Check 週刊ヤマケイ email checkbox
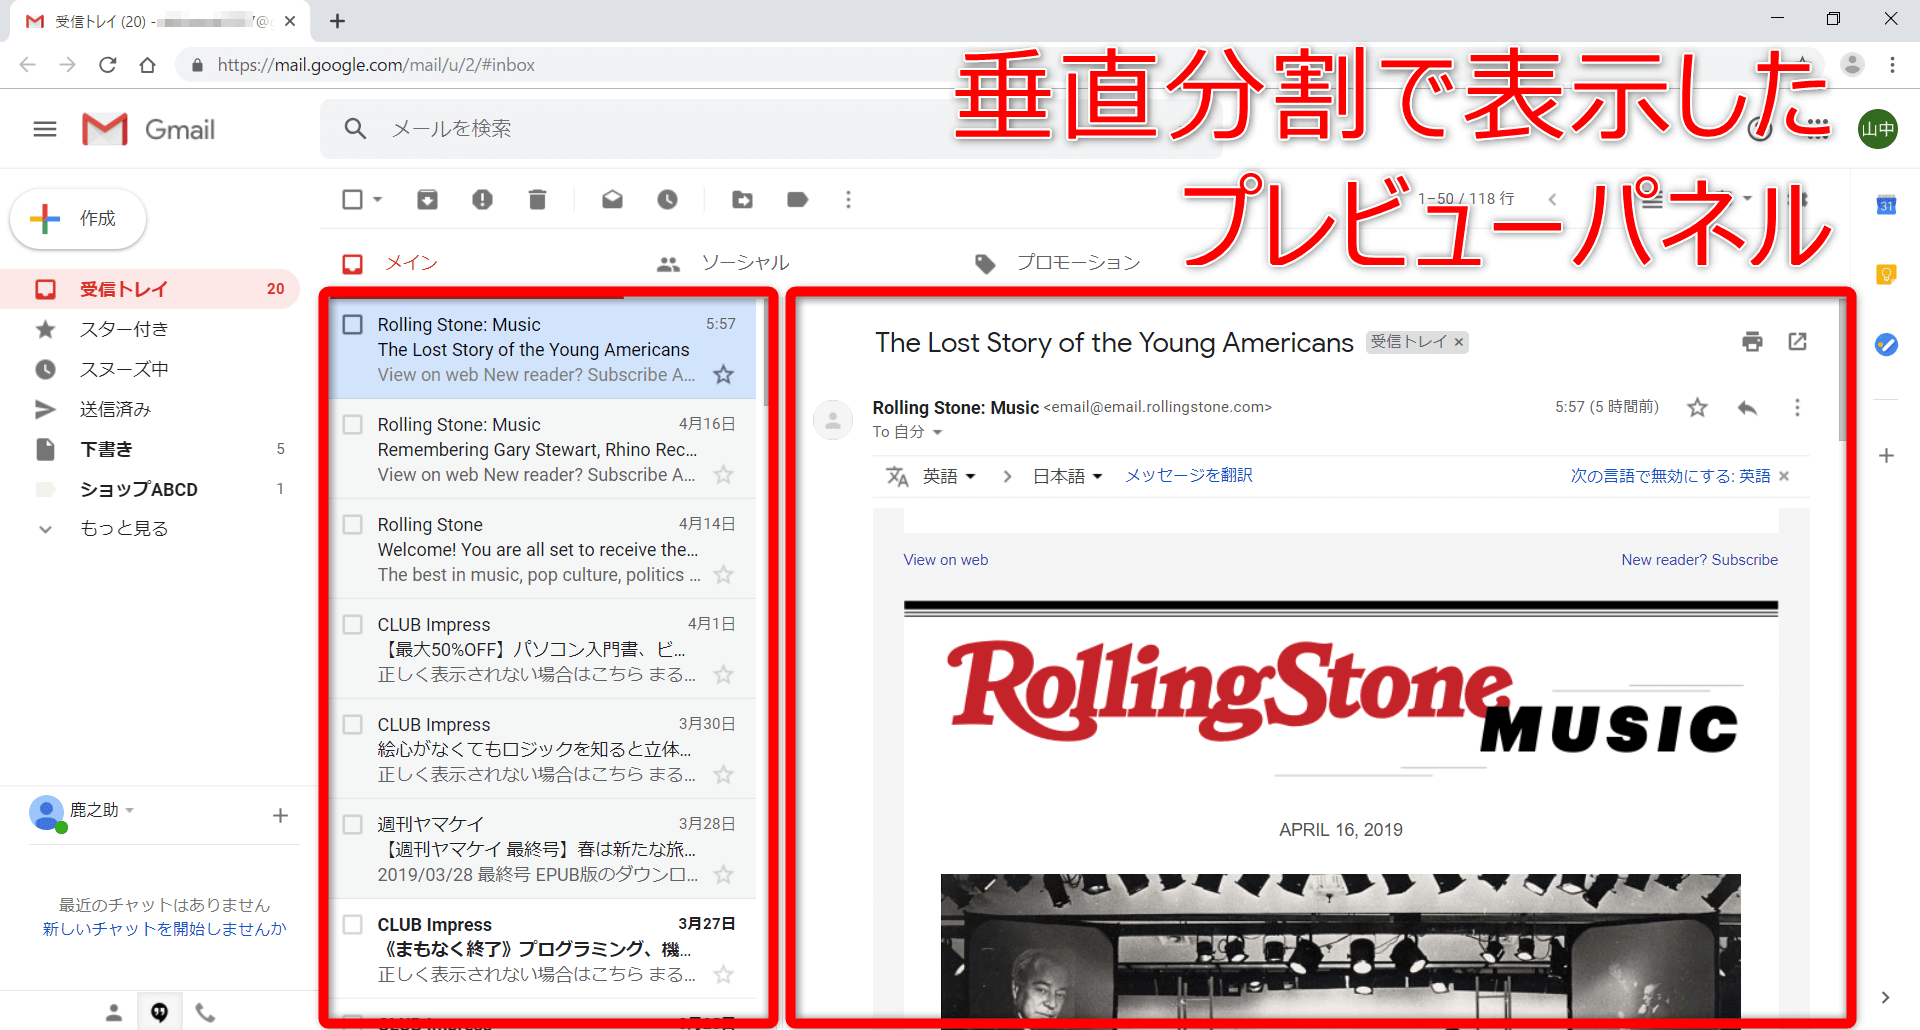 352,825
